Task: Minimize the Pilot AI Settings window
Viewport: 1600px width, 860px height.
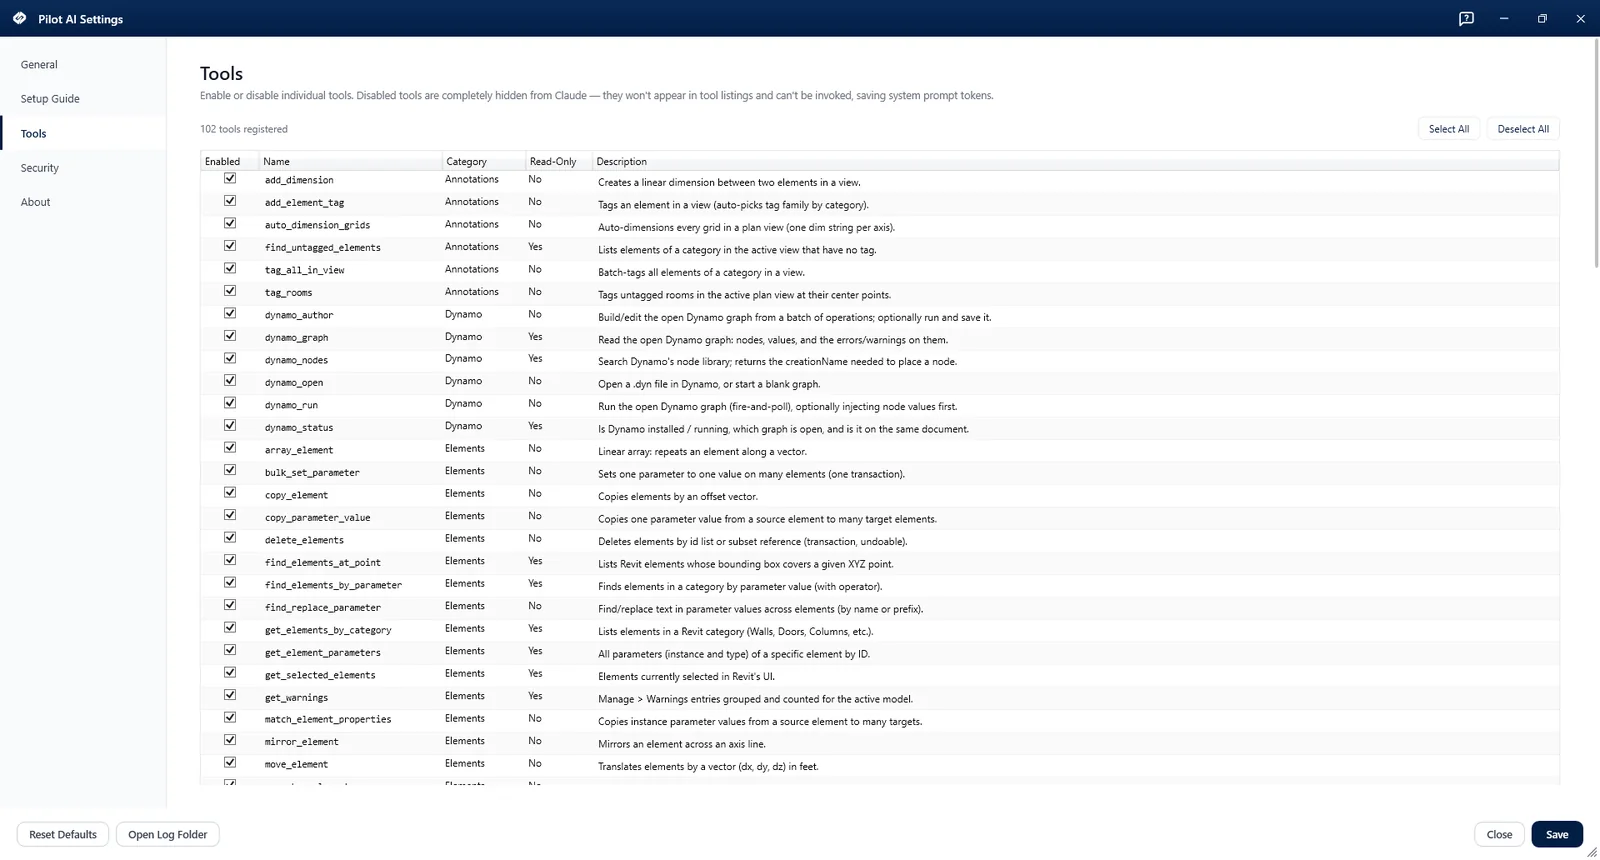Action: tap(1504, 18)
